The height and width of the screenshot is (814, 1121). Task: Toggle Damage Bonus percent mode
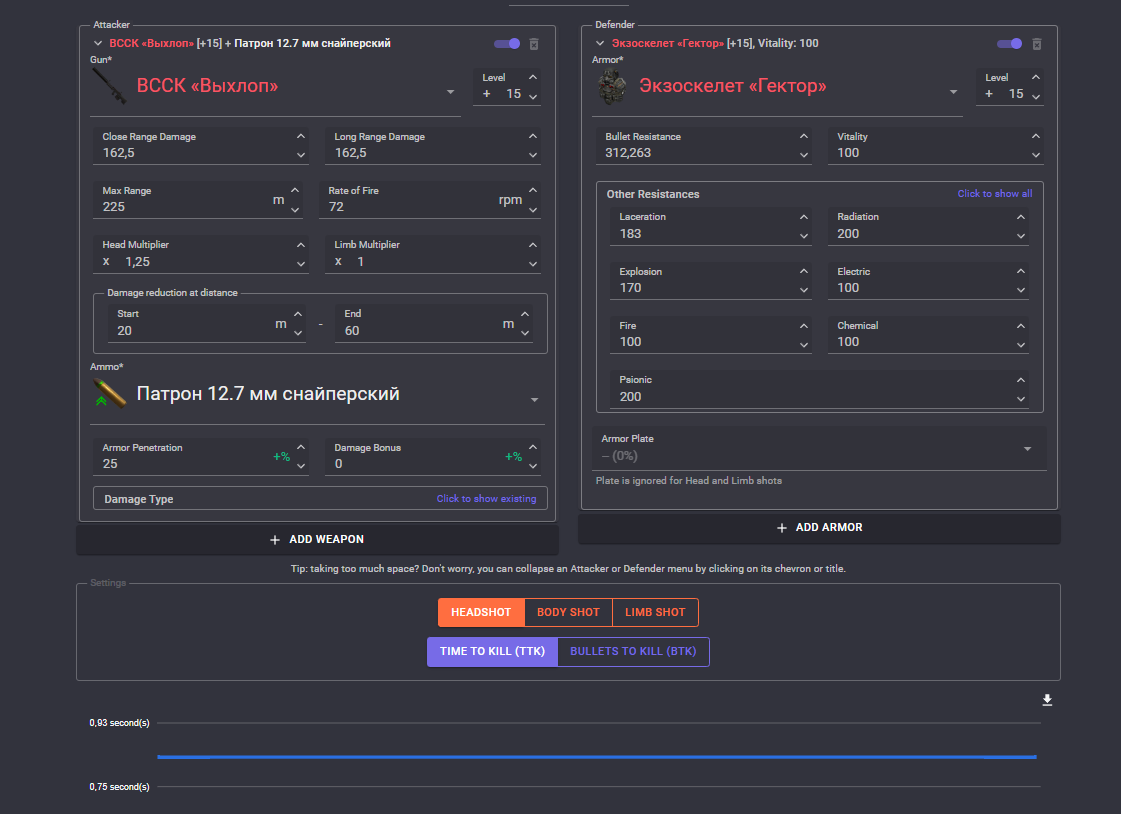coord(513,457)
